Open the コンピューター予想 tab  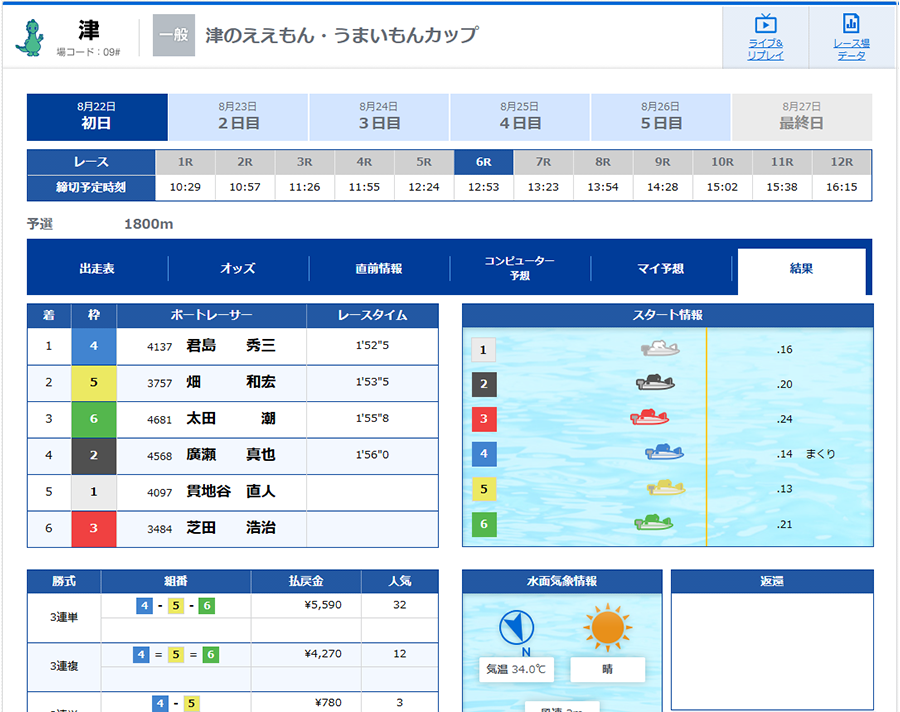pos(520,268)
